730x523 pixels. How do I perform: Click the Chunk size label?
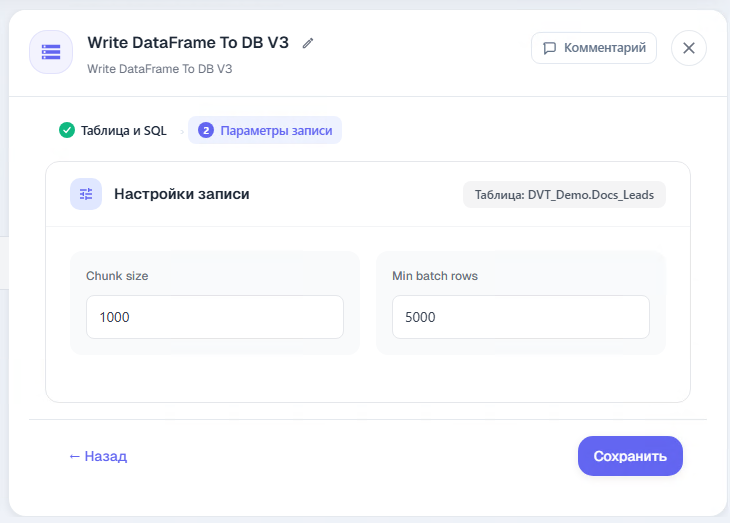coord(117,276)
